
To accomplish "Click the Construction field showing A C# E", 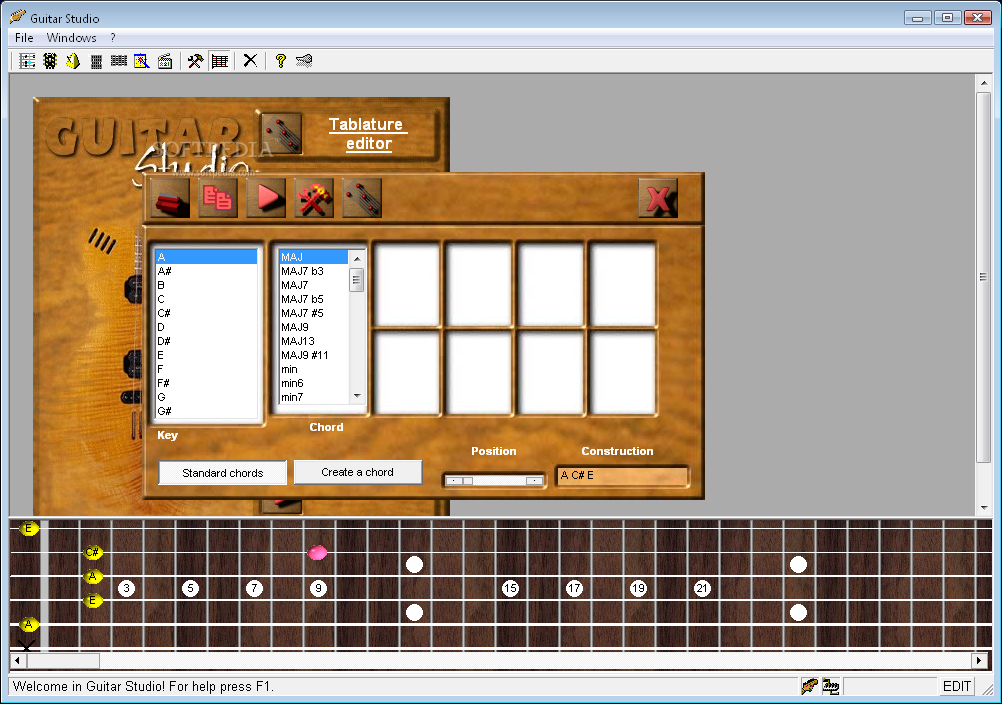I will click(622, 476).
